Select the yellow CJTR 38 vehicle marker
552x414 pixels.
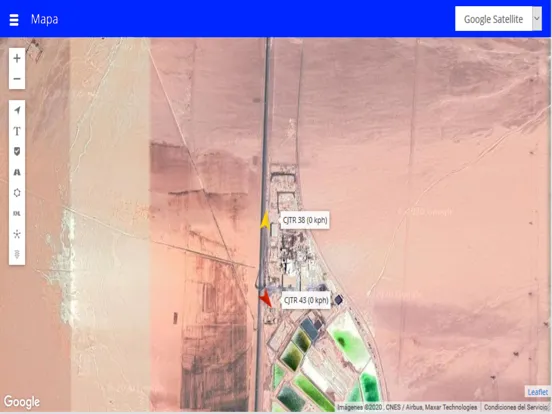265,220
